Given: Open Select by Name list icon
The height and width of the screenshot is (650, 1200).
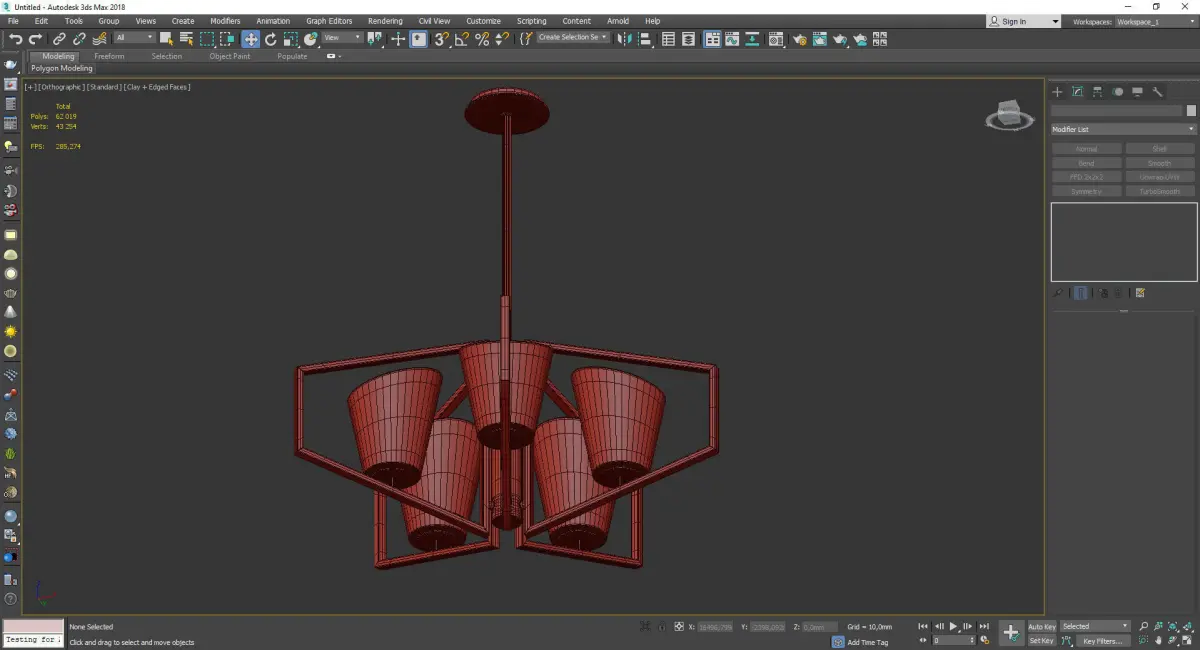Looking at the screenshot, I should coord(186,39).
